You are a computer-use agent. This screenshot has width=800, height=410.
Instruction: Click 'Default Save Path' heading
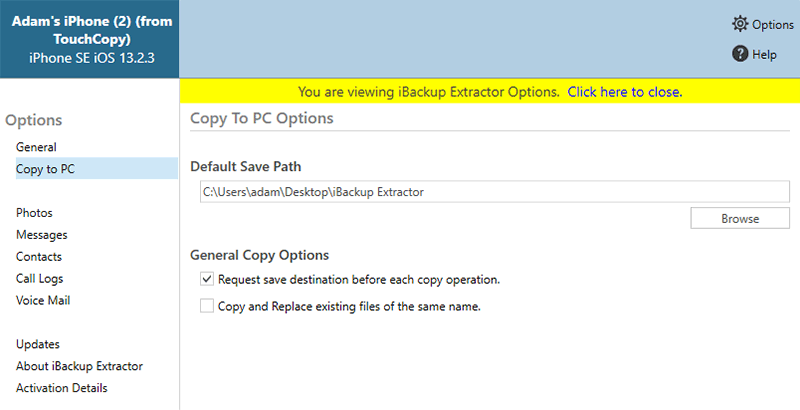245,166
